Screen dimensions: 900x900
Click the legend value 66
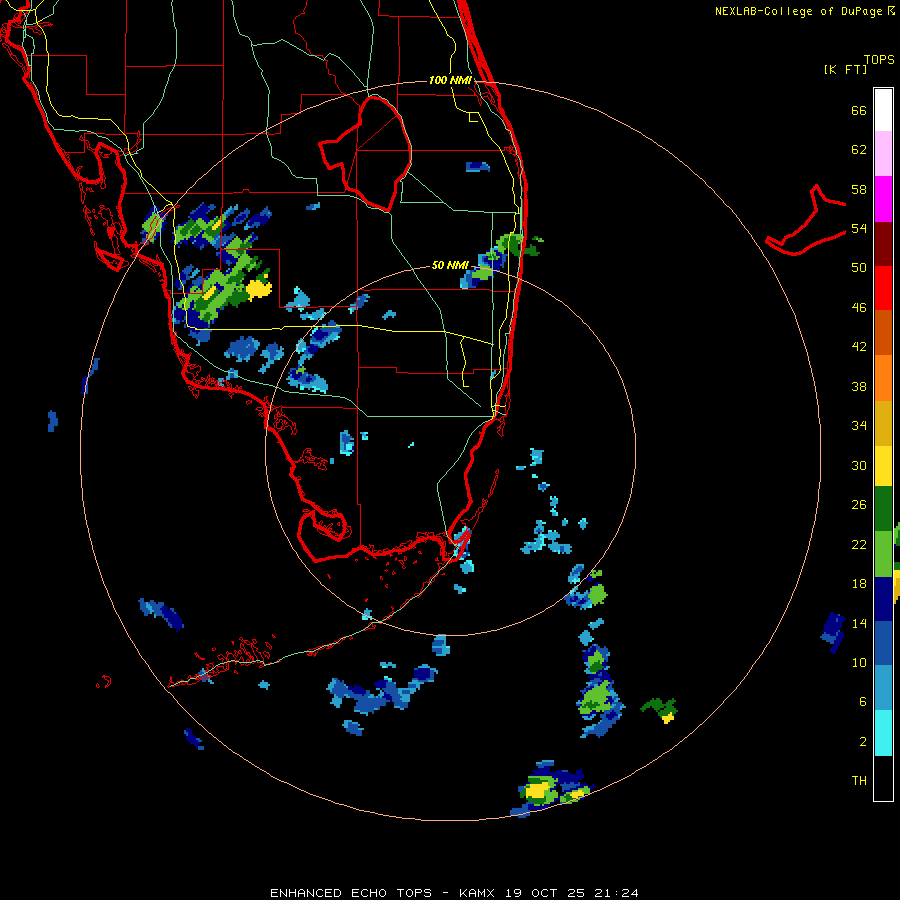(859, 111)
